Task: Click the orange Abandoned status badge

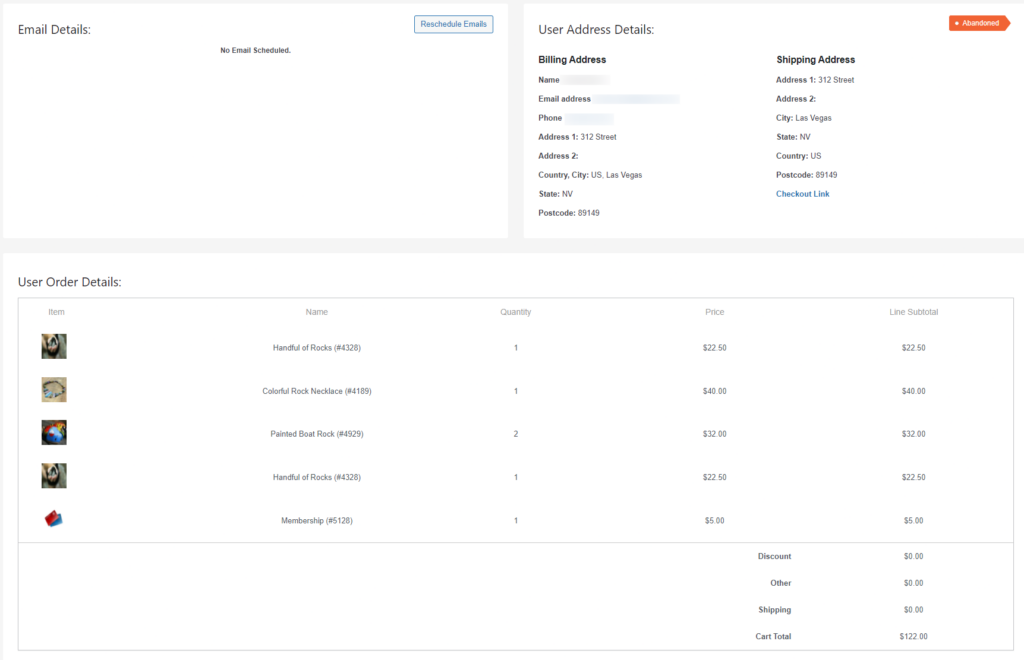Action: pos(978,23)
